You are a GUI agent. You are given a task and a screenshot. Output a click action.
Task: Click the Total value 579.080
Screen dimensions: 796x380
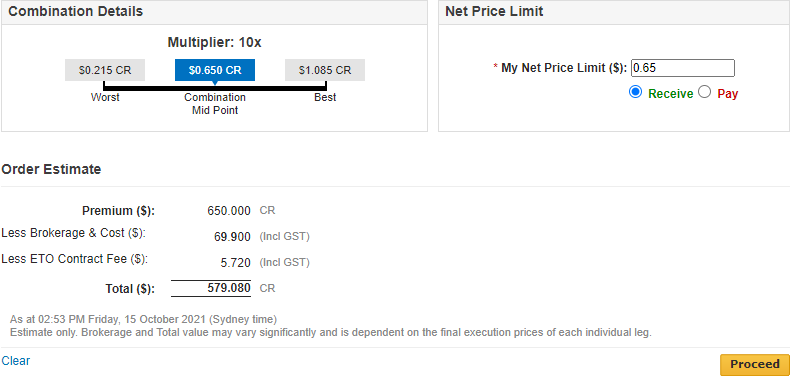pyautogui.click(x=229, y=288)
